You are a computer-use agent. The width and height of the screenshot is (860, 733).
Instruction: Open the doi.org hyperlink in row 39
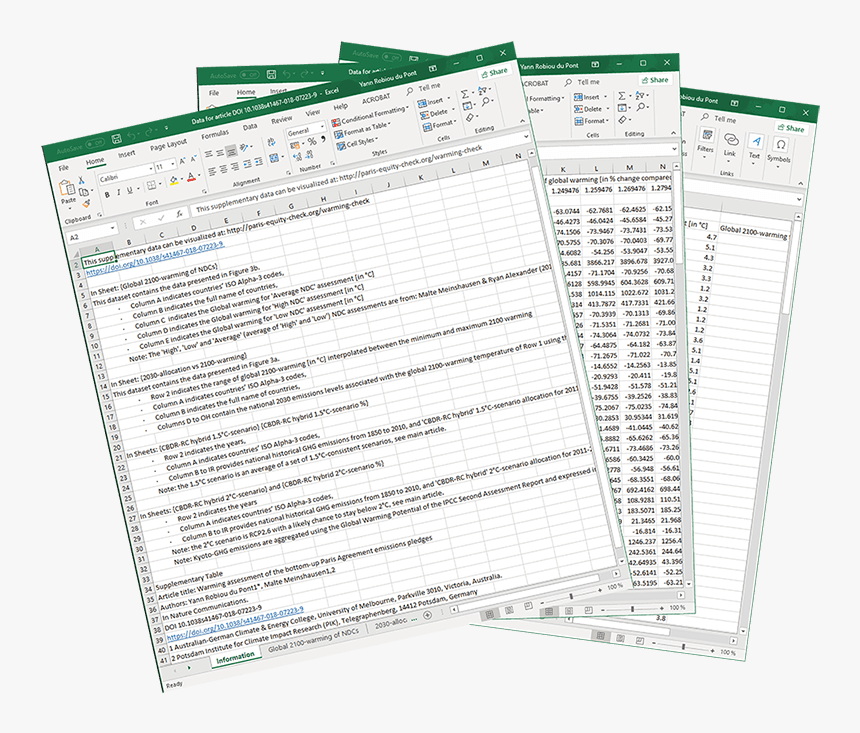[x=235, y=623]
